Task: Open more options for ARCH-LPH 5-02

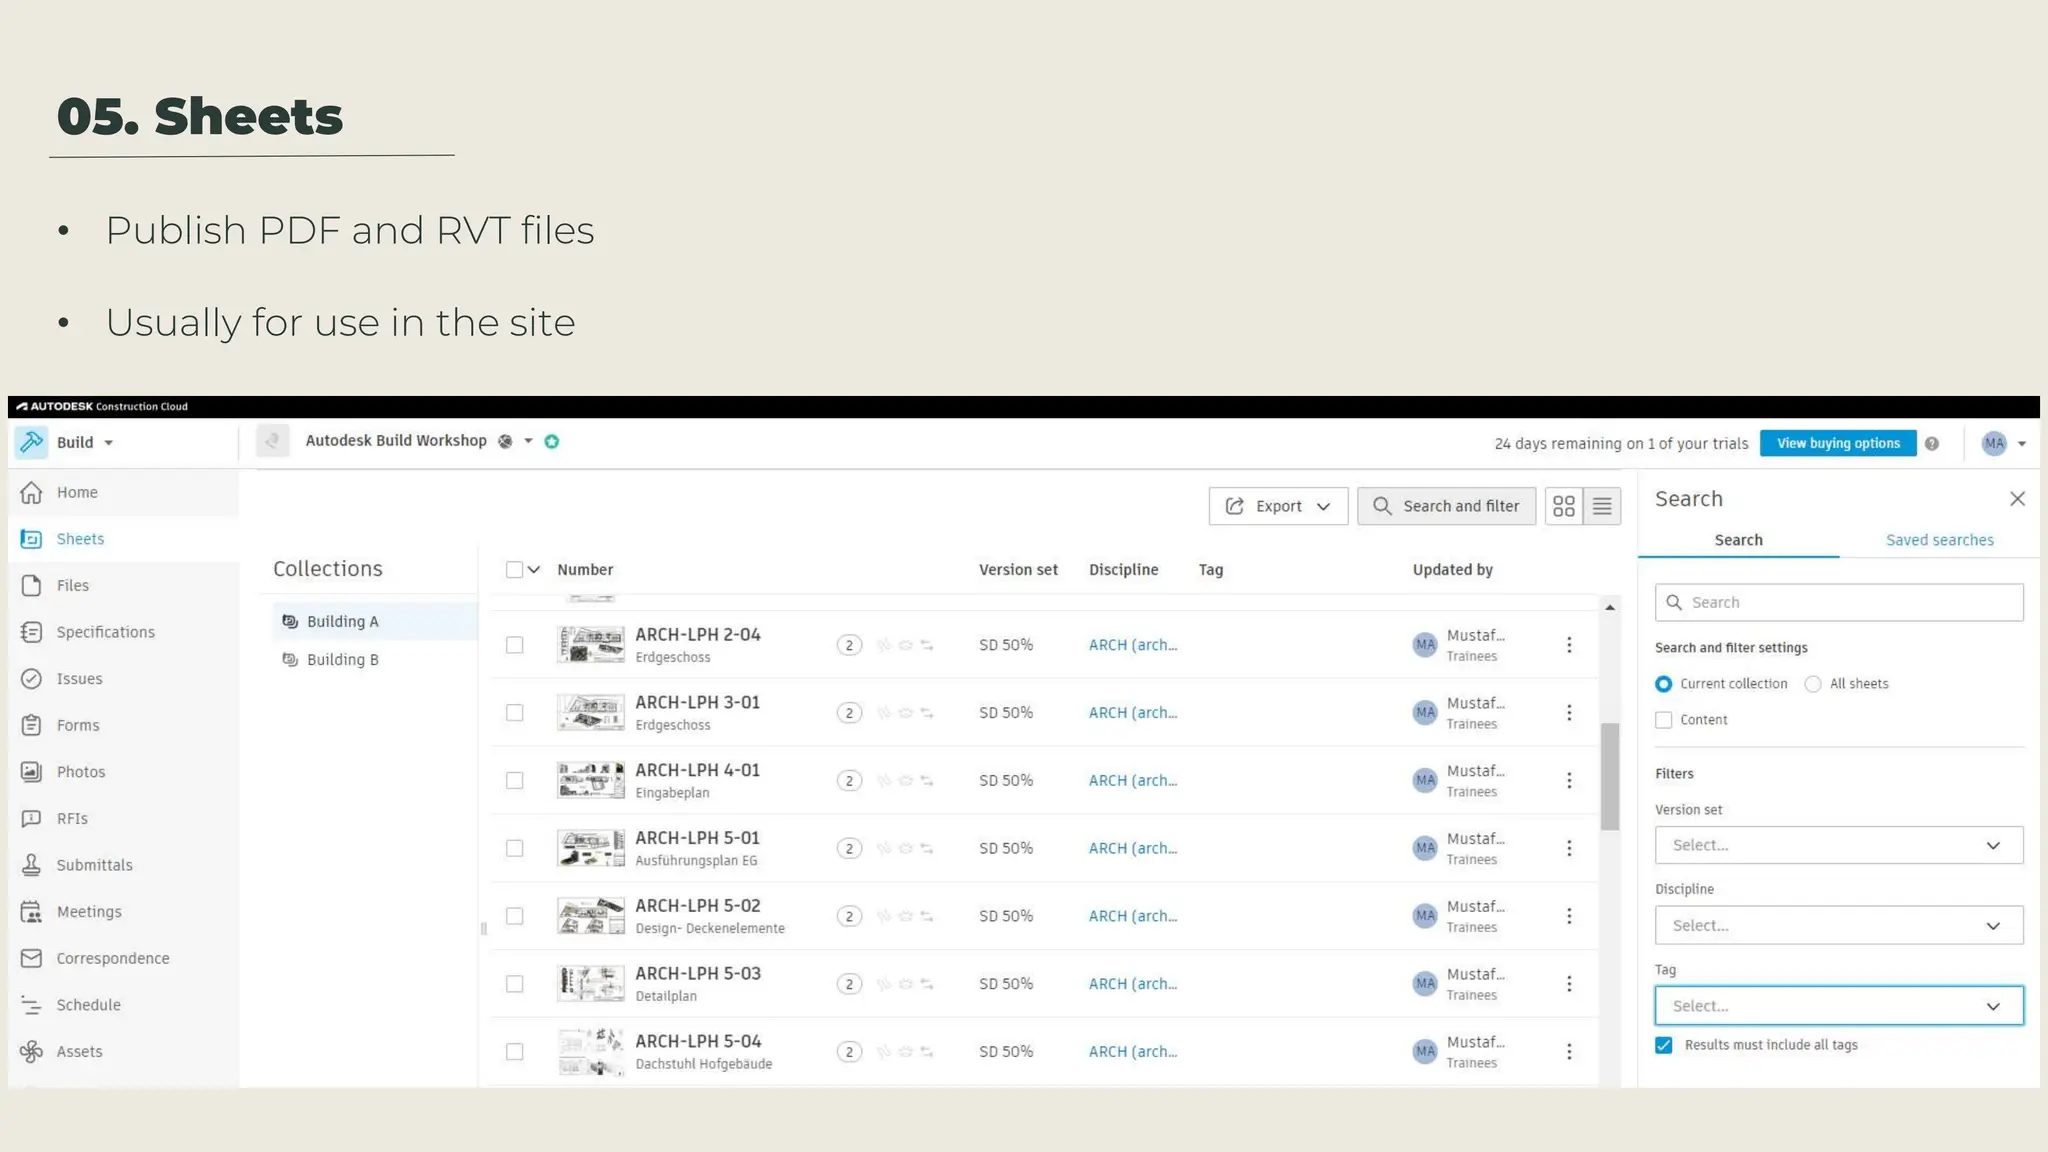Action: (1569, 916)
